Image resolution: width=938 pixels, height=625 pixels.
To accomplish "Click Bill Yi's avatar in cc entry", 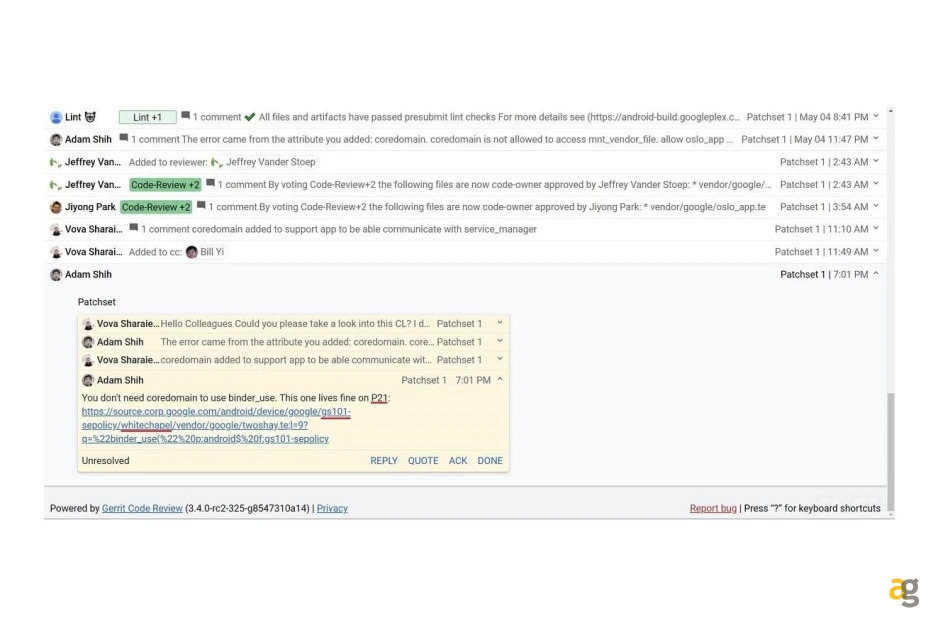I will coord(192,252).
